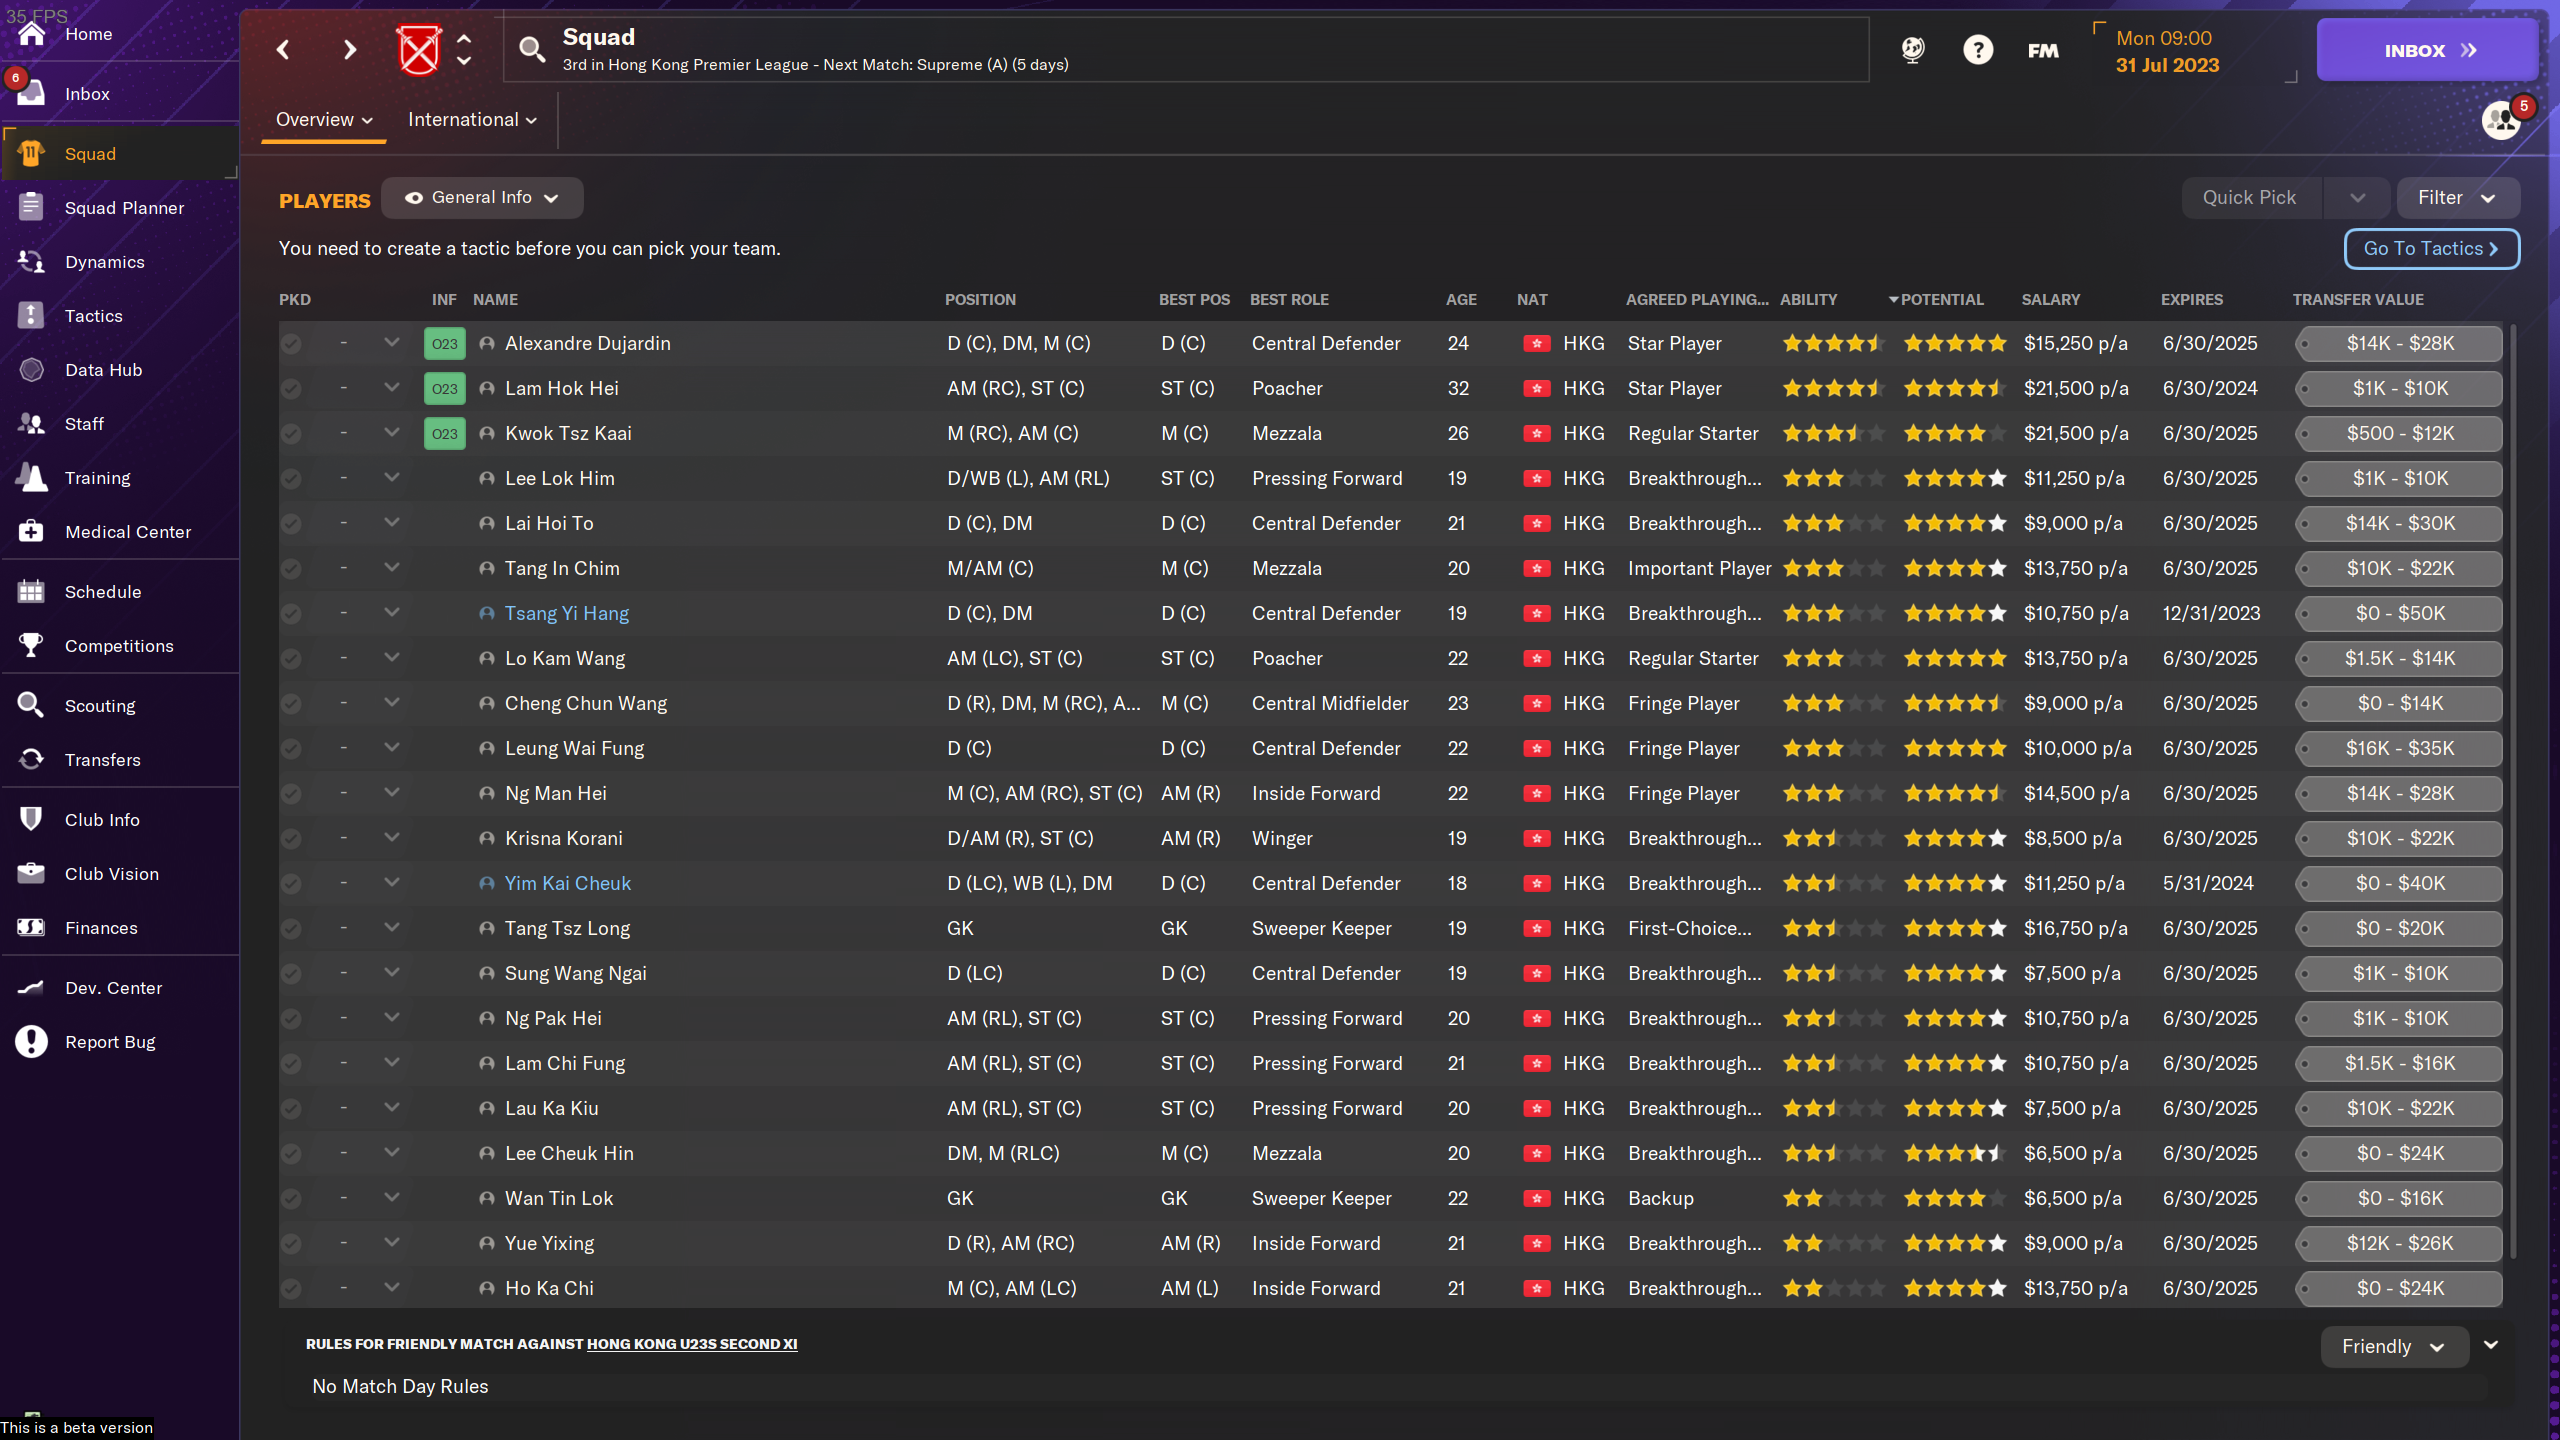Open the Club Info shield icon
Image resolution: width=2560 pixels, height=1440 pixels.
[31, 819]
